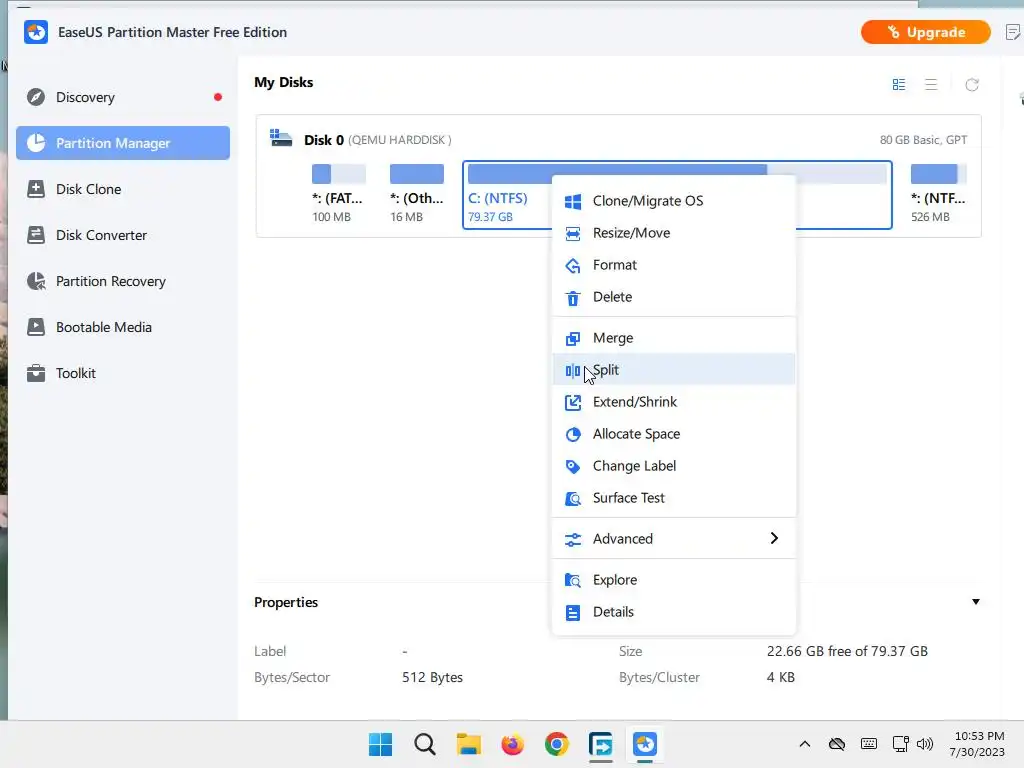Image resolution: width=1024 pixels, height=768 pixels.
Task: Open File Explorer from the taskbar
Action: tap(468, 744)
